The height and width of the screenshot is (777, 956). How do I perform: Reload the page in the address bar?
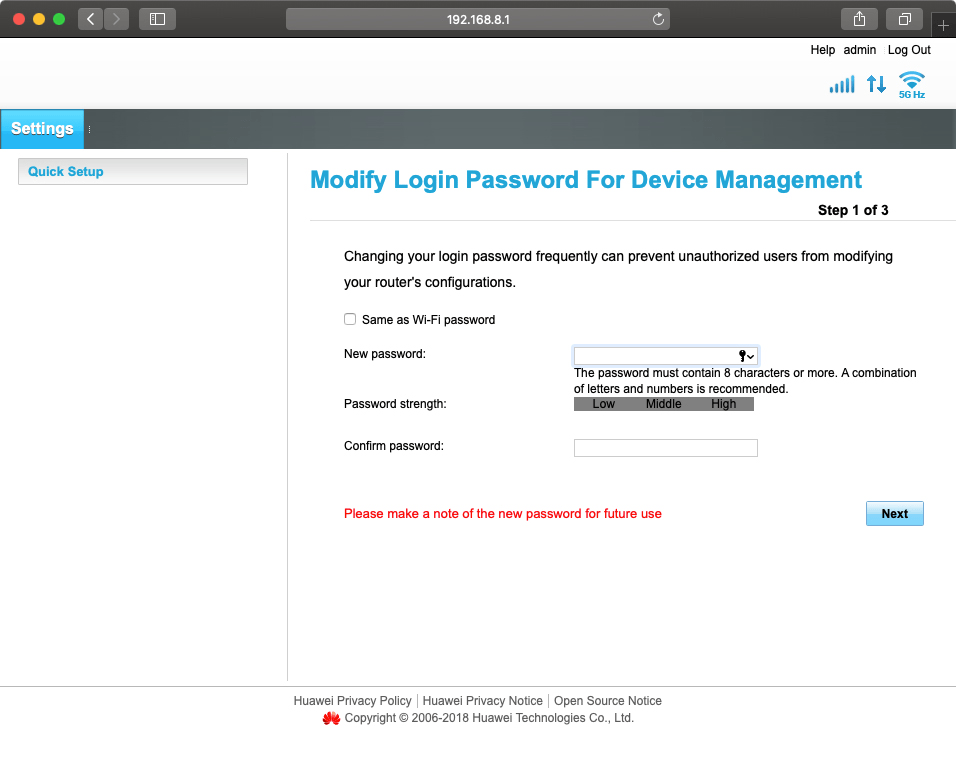(x=658, y=19)
